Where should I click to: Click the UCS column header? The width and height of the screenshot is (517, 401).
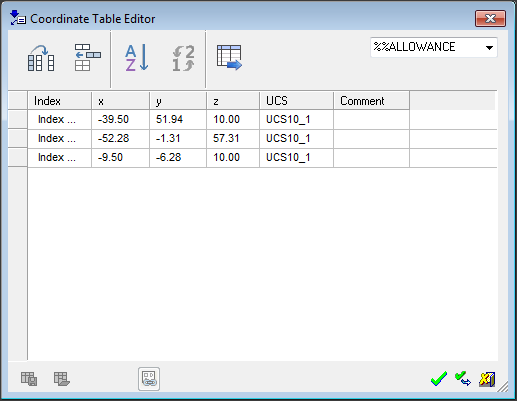tap(296, 101)
